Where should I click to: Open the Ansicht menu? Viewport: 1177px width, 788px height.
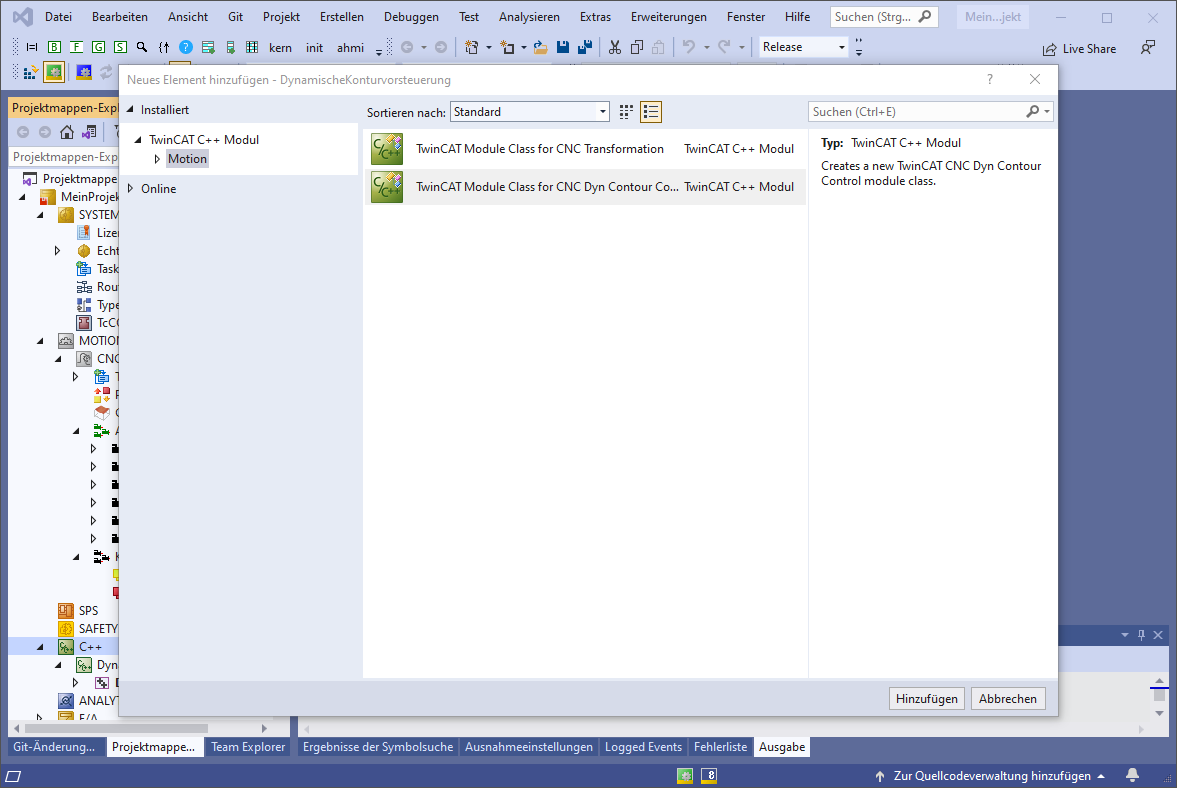188,17
